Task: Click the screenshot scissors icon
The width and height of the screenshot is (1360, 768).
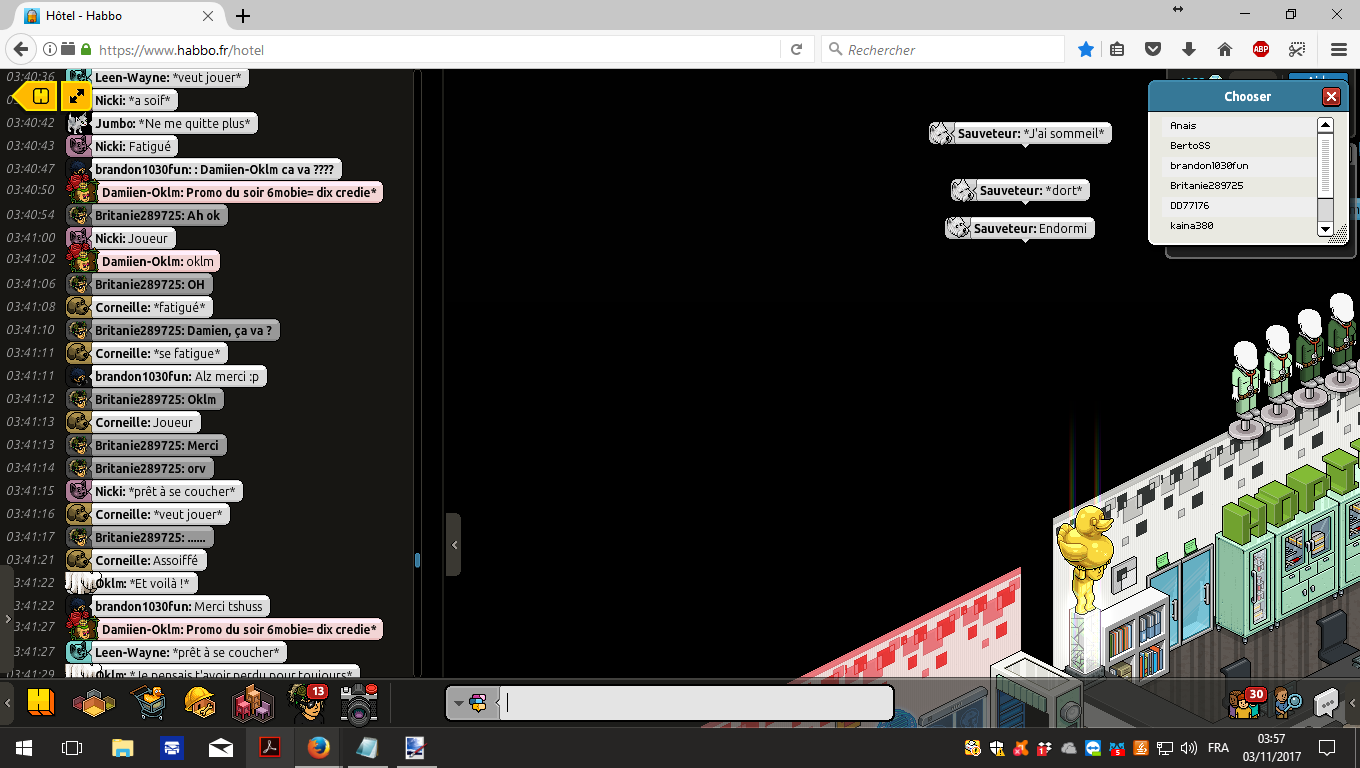Action: [x=1297, y=49]
